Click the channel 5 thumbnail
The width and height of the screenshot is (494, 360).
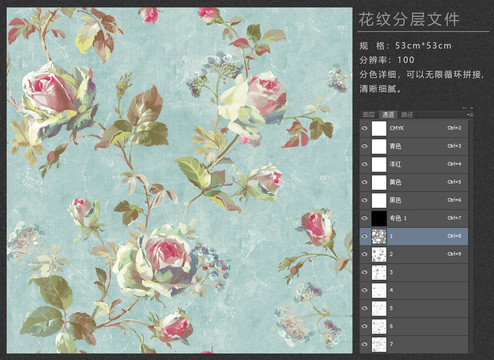click(379, 308)
